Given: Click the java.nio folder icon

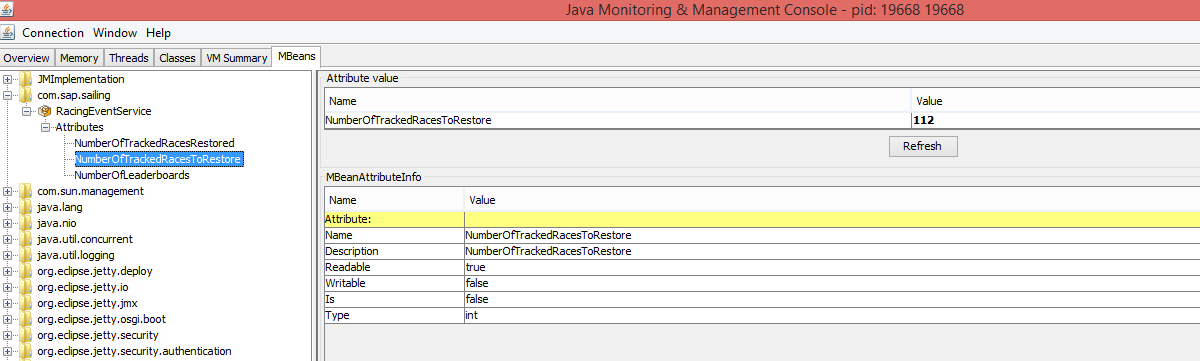Looking at the screenshot, I should [x=27, y=223].
